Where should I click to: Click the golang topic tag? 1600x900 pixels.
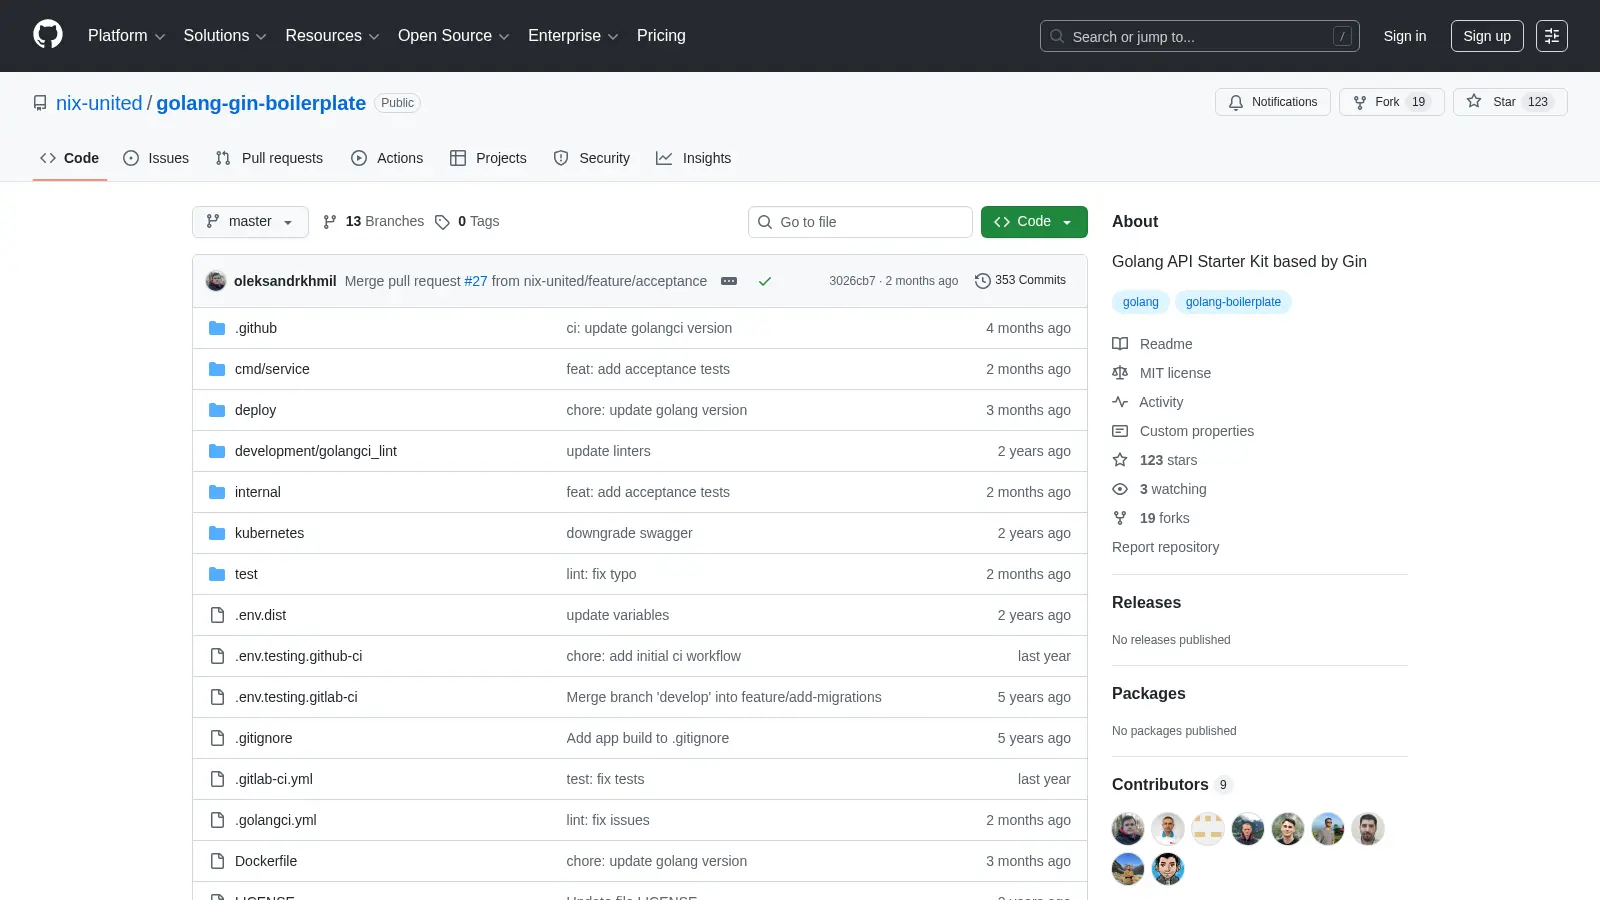[x=1140, y=302]
